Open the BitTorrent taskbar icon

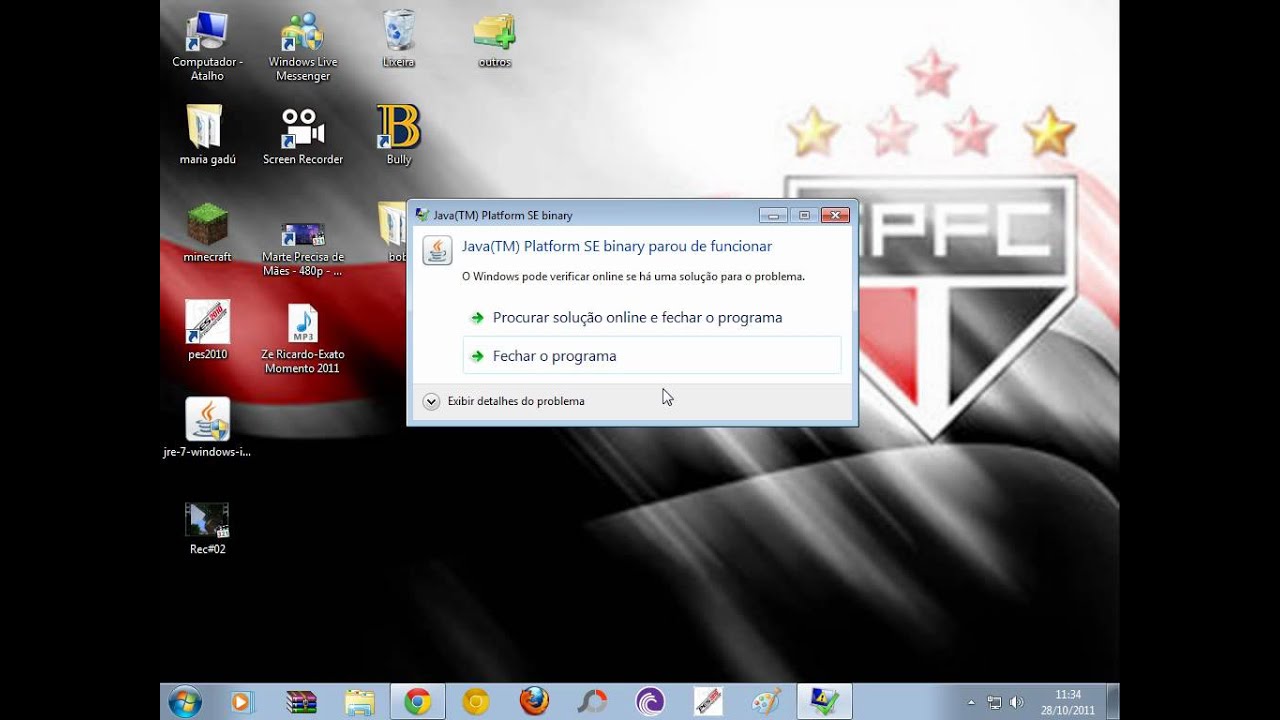coord(650,702)
